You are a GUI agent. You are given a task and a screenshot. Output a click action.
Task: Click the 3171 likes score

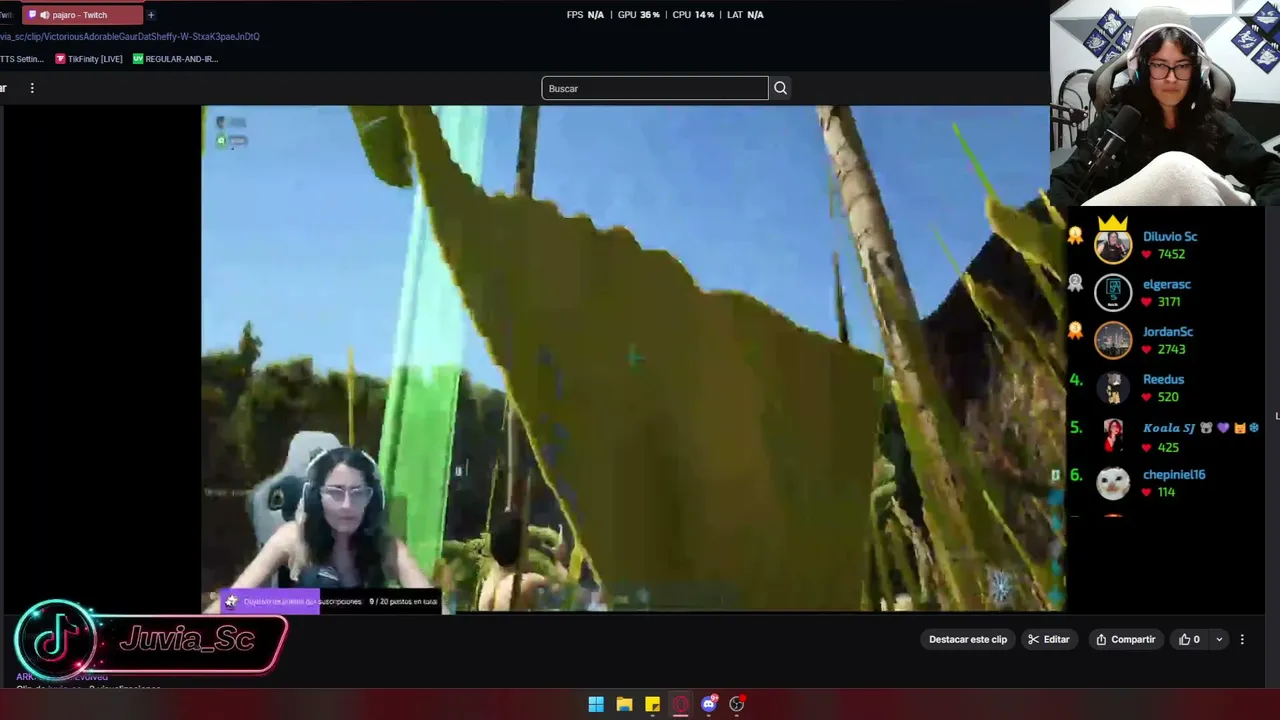click(x=1169, y=302)
